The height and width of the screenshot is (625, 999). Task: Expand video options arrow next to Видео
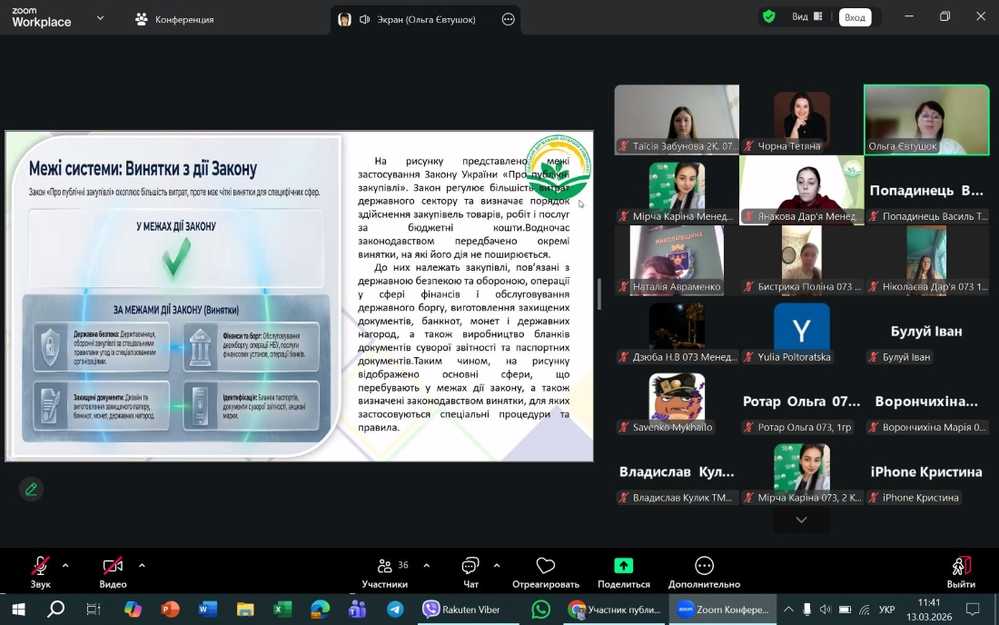pyautogui.click(x=141, y=565)
